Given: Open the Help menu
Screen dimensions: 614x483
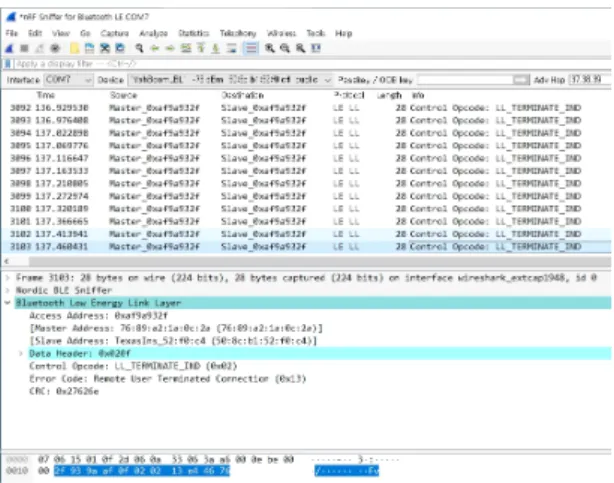Looking at the screenshot, I should click(x=343, y=33).
